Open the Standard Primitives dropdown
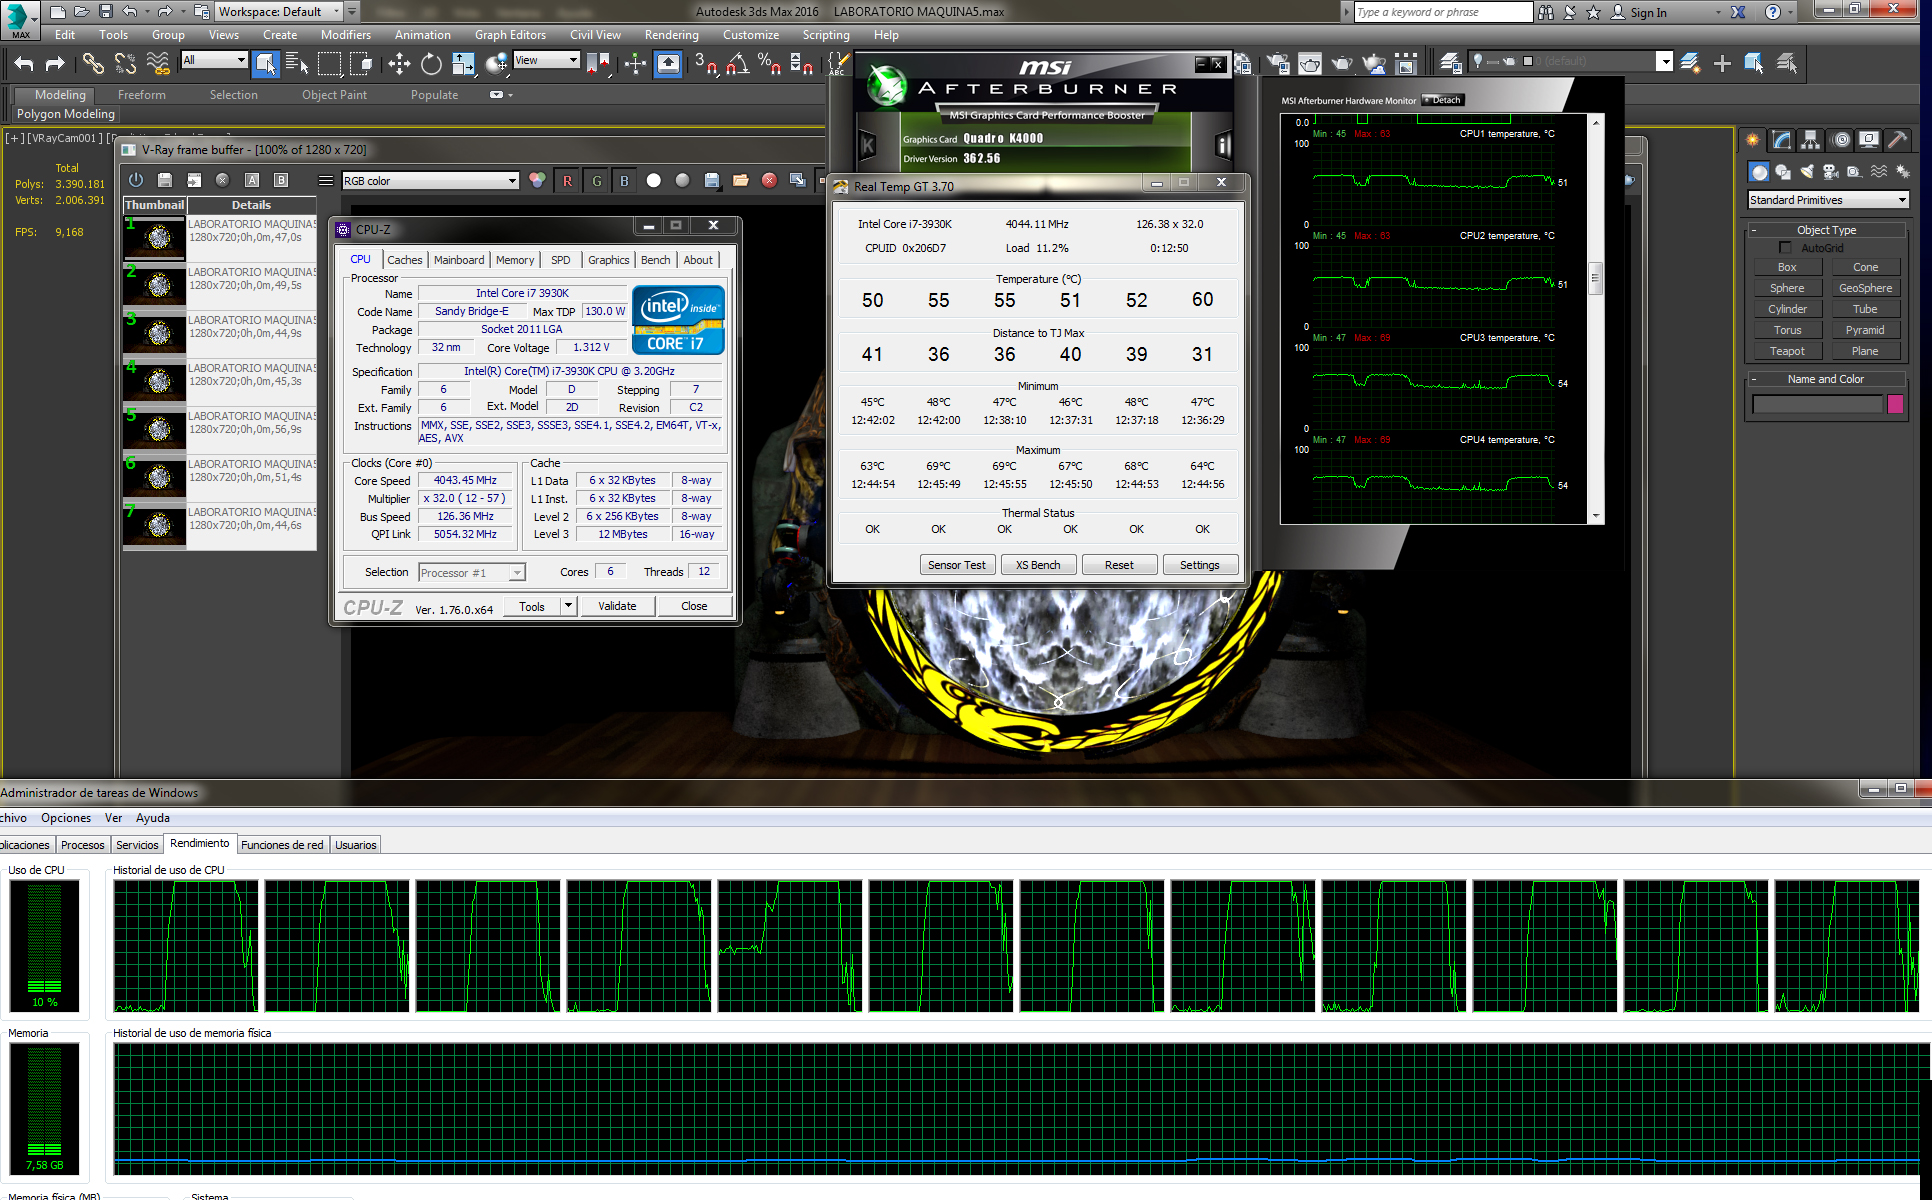This screenshot has height=1200, width=1932. pos(1827,200)
